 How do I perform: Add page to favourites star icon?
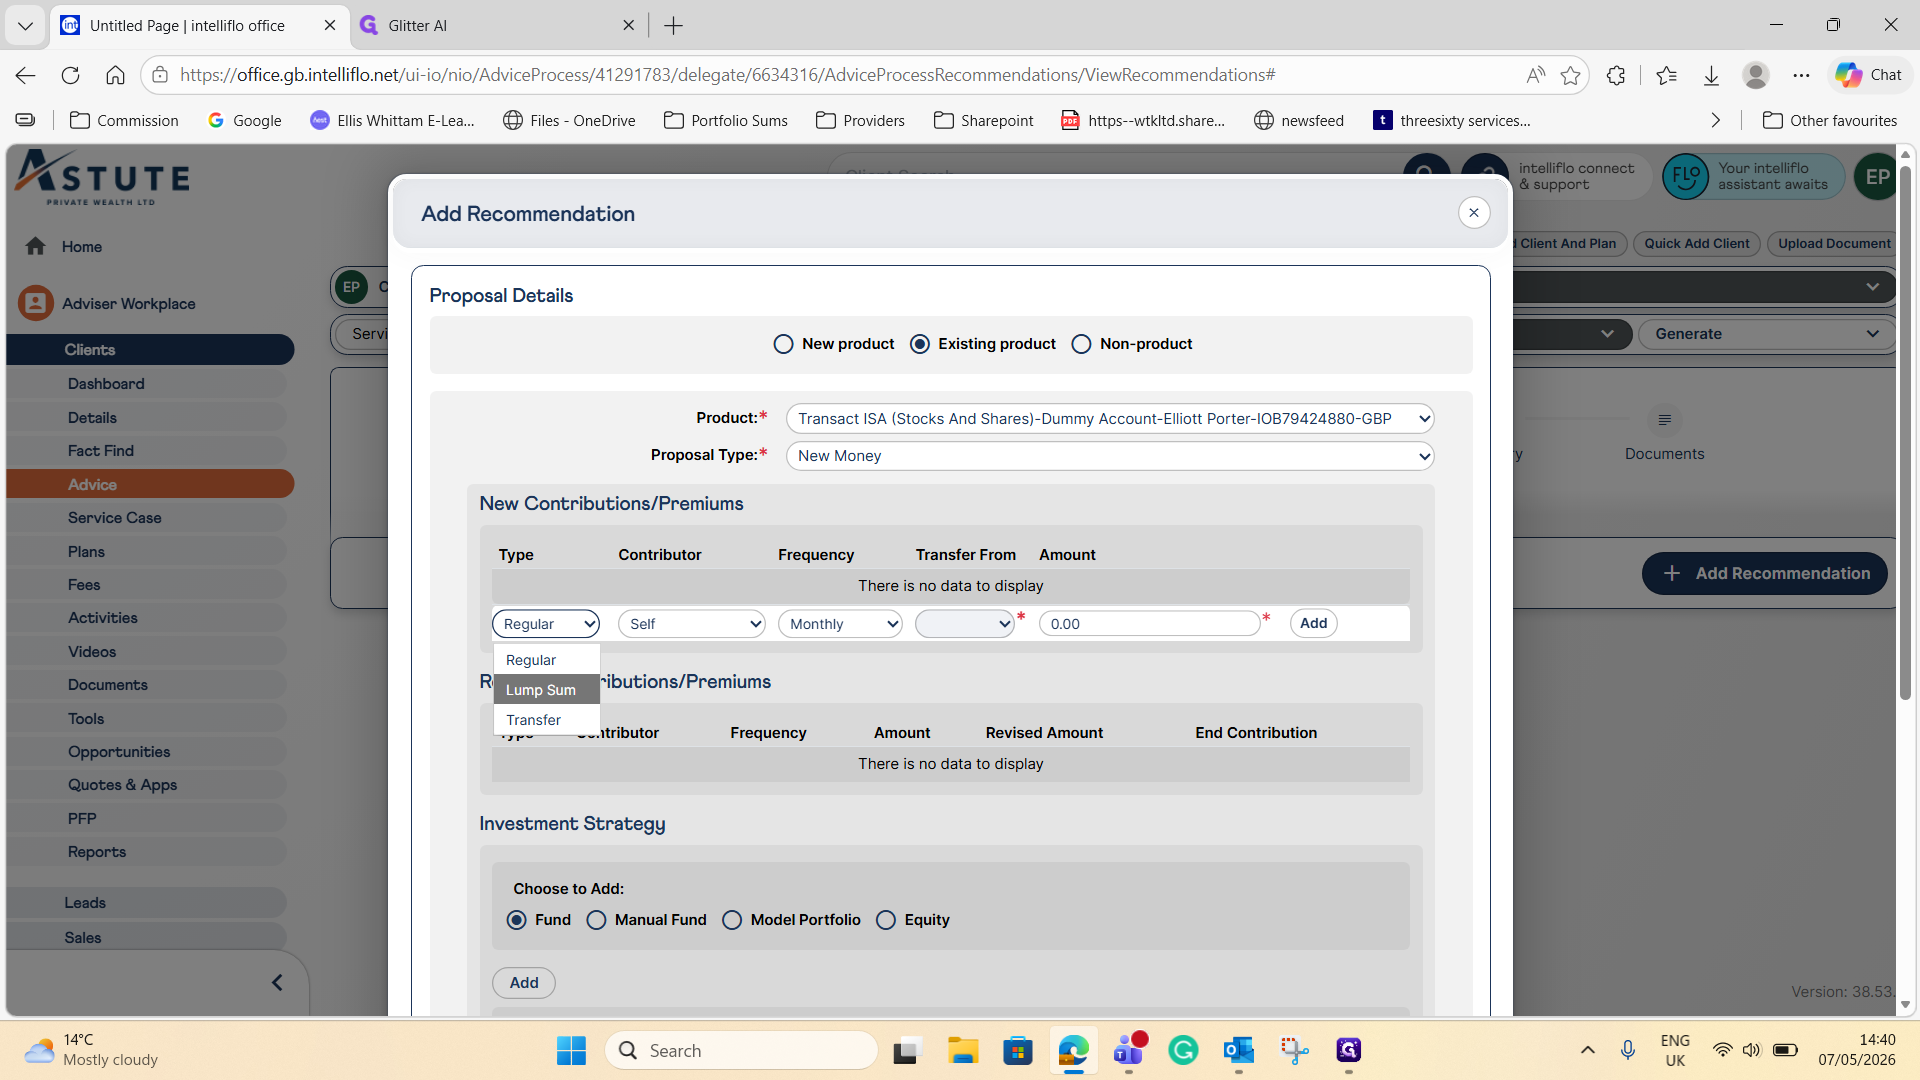pyautogui.click(x=1570, y=75)
